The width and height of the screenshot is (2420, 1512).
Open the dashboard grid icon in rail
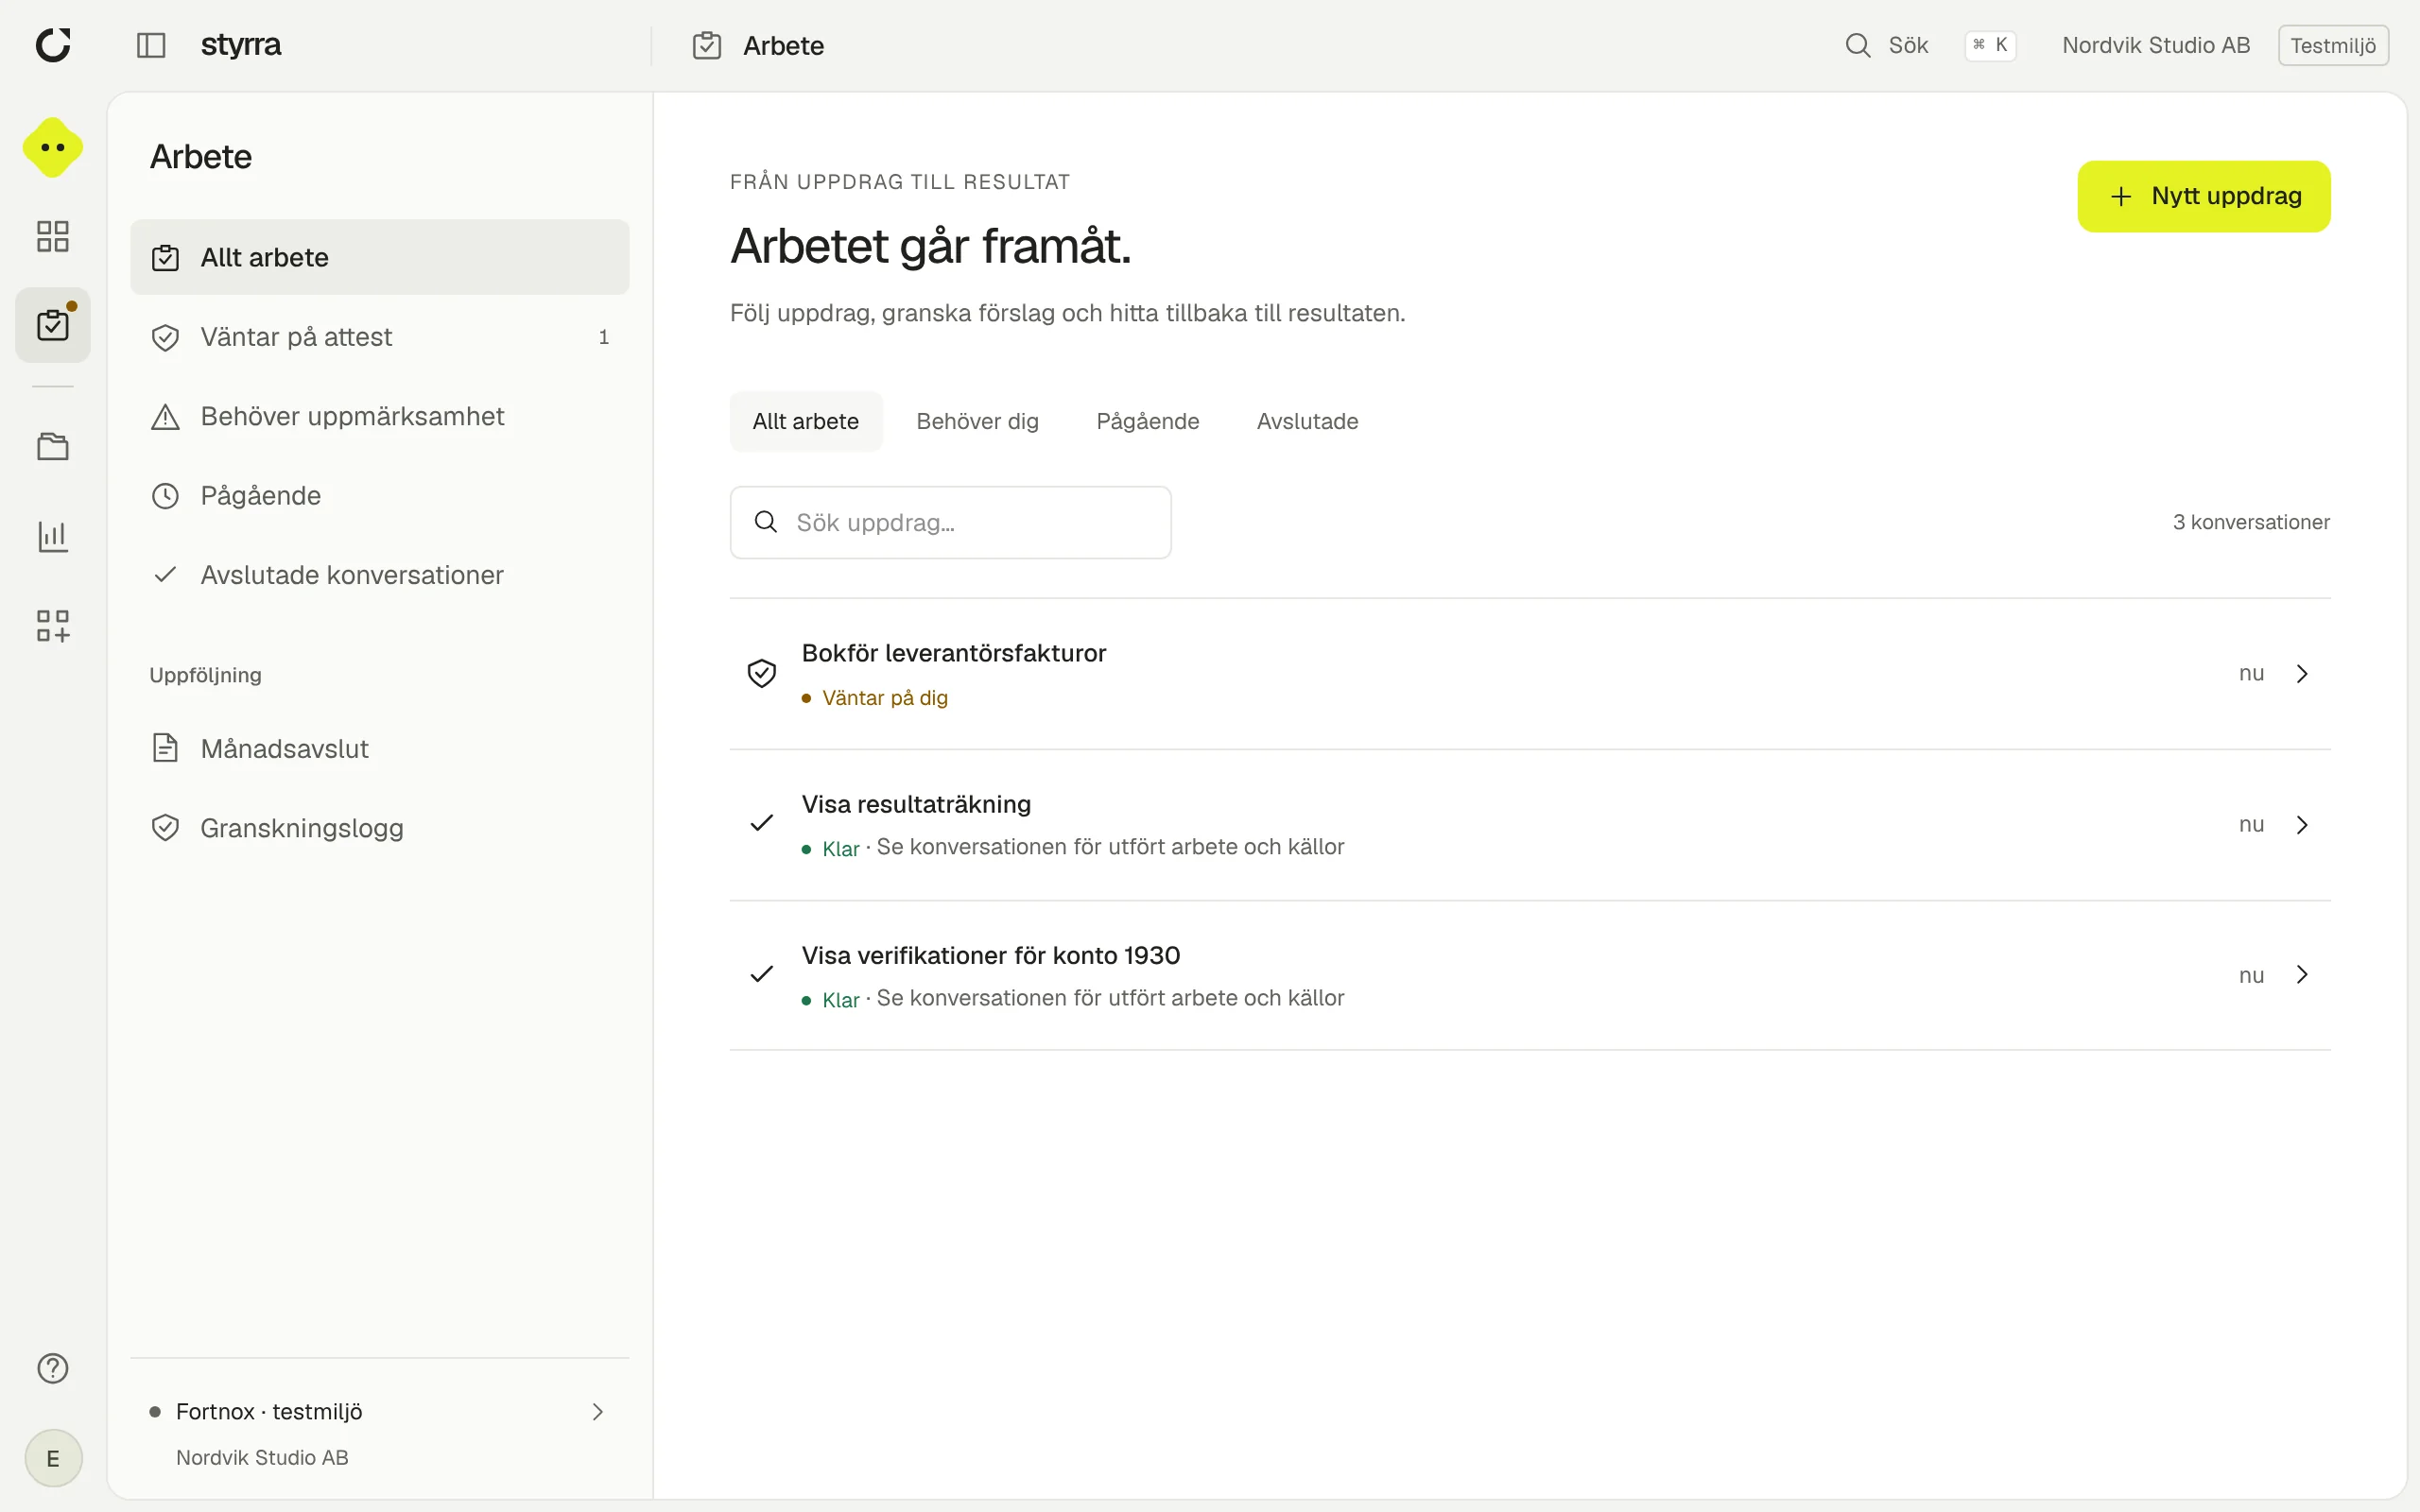53,236
